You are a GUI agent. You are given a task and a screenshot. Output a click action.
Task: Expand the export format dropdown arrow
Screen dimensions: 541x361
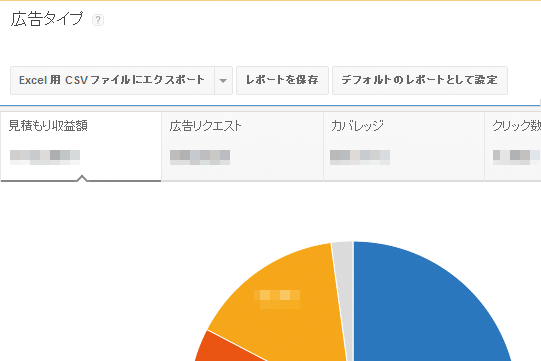[223, 80]
